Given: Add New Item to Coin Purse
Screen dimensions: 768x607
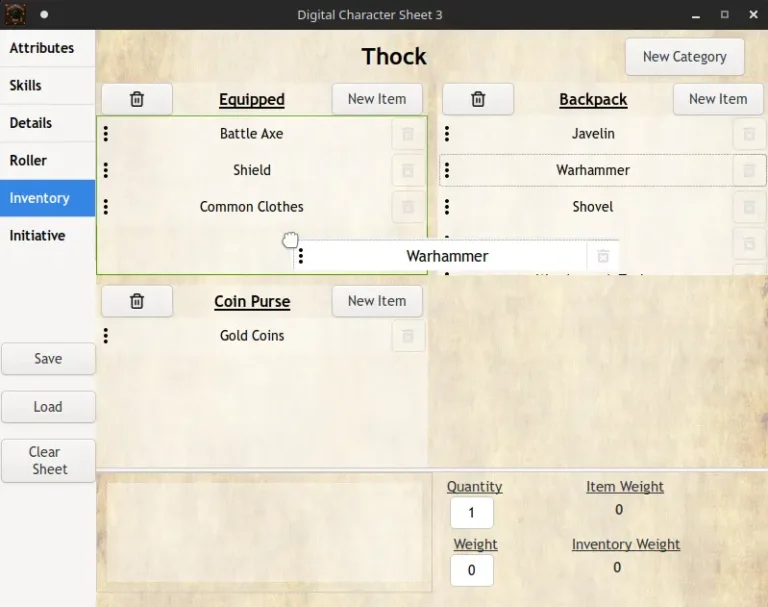Looking at the screenshot, I should click(x=377, y=301).
